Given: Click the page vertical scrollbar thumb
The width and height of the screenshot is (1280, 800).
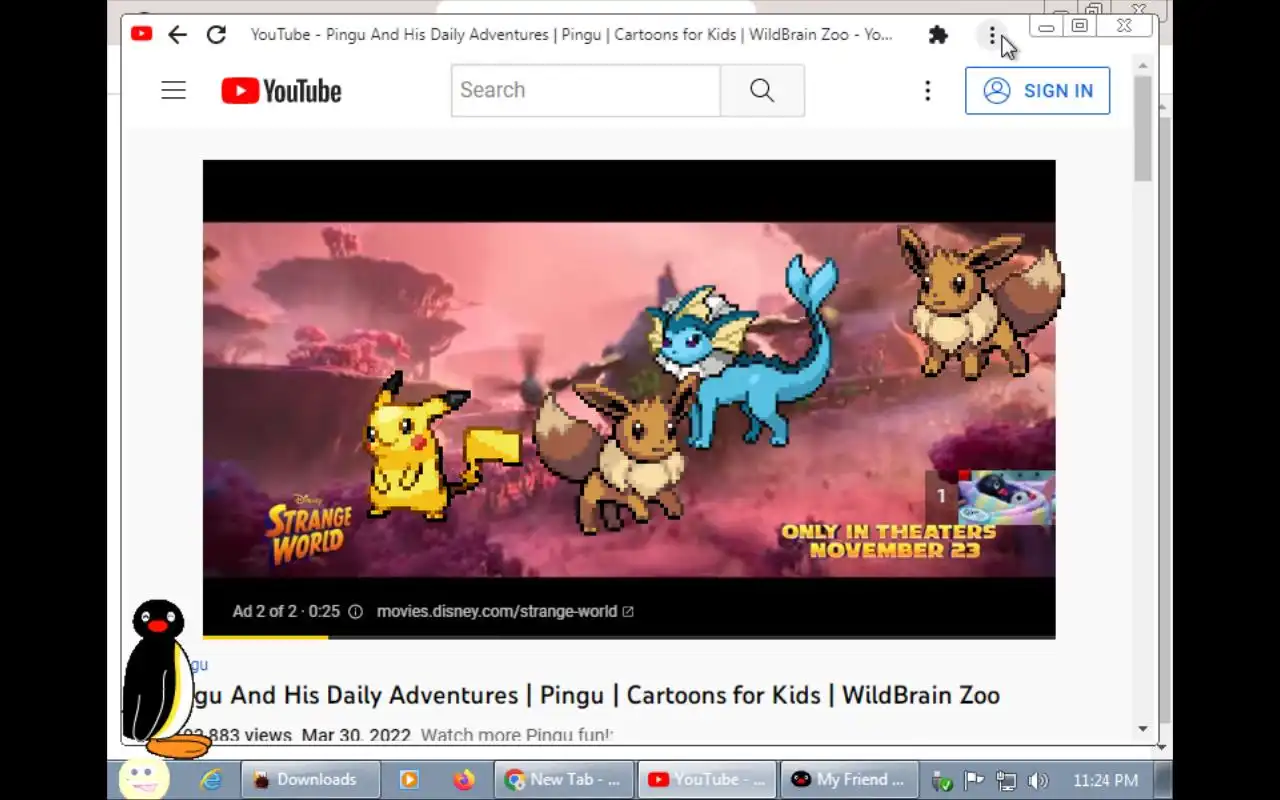Looking at the screenshot, I should tap(1143, 128).
